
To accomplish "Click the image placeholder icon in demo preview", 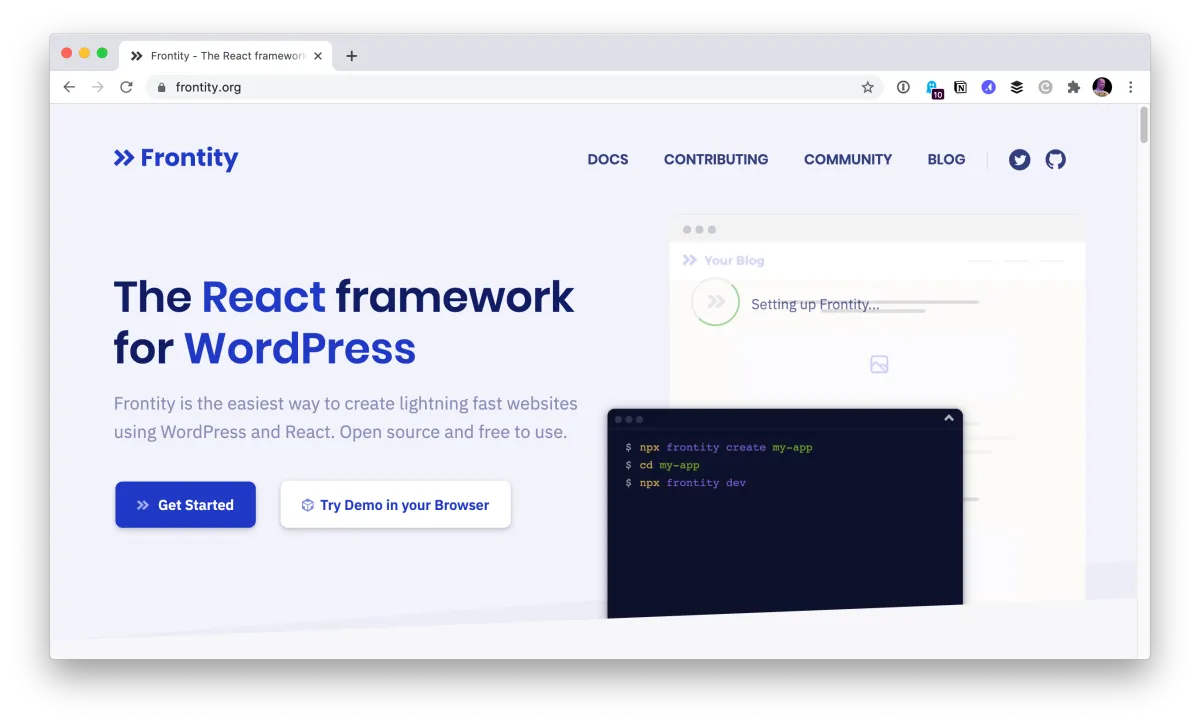I will (x=879, y=364).
